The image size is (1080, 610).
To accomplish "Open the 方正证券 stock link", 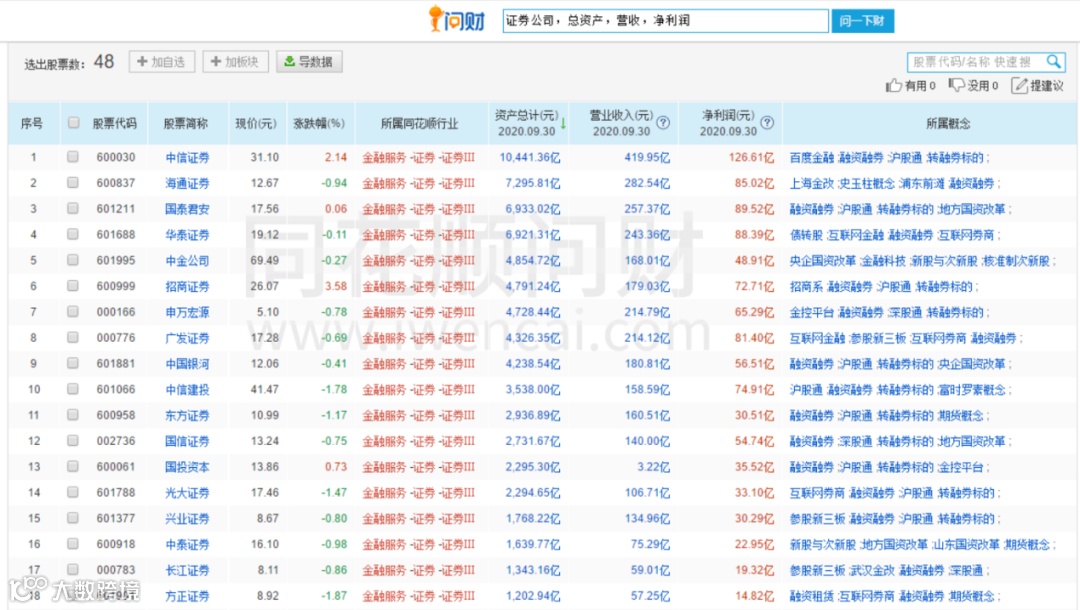I will [x=187, y=596].
